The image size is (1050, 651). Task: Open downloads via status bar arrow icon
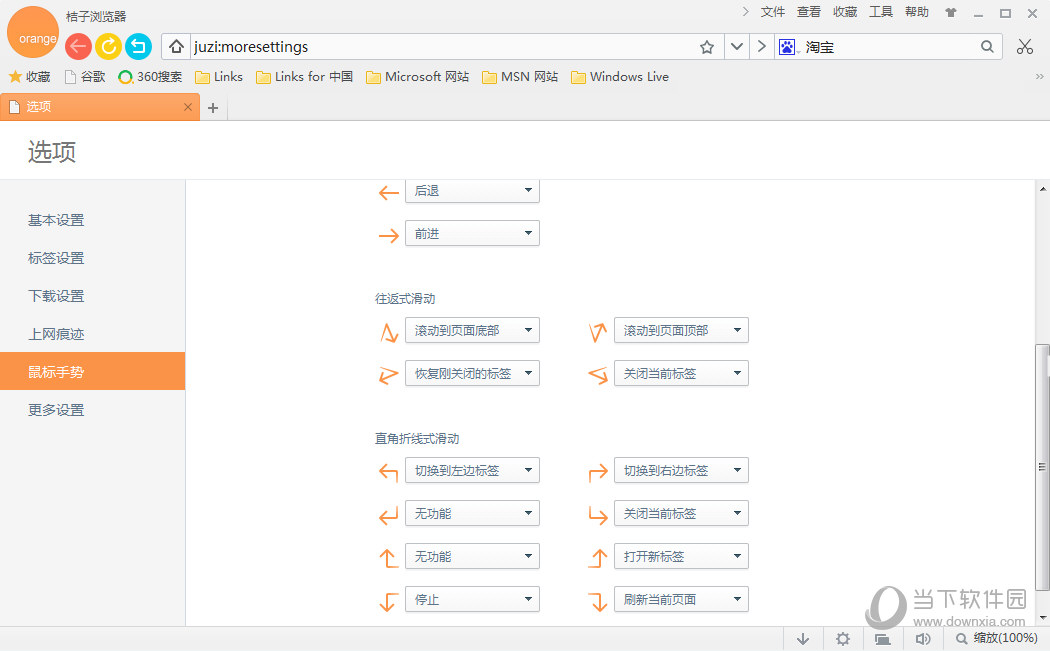[802, 639]
